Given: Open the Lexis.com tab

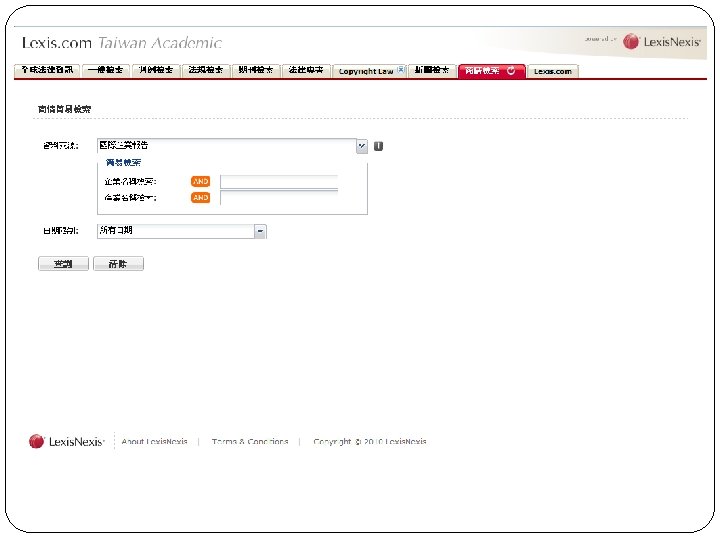Looking at the screenshot, I should coord(553,71).
